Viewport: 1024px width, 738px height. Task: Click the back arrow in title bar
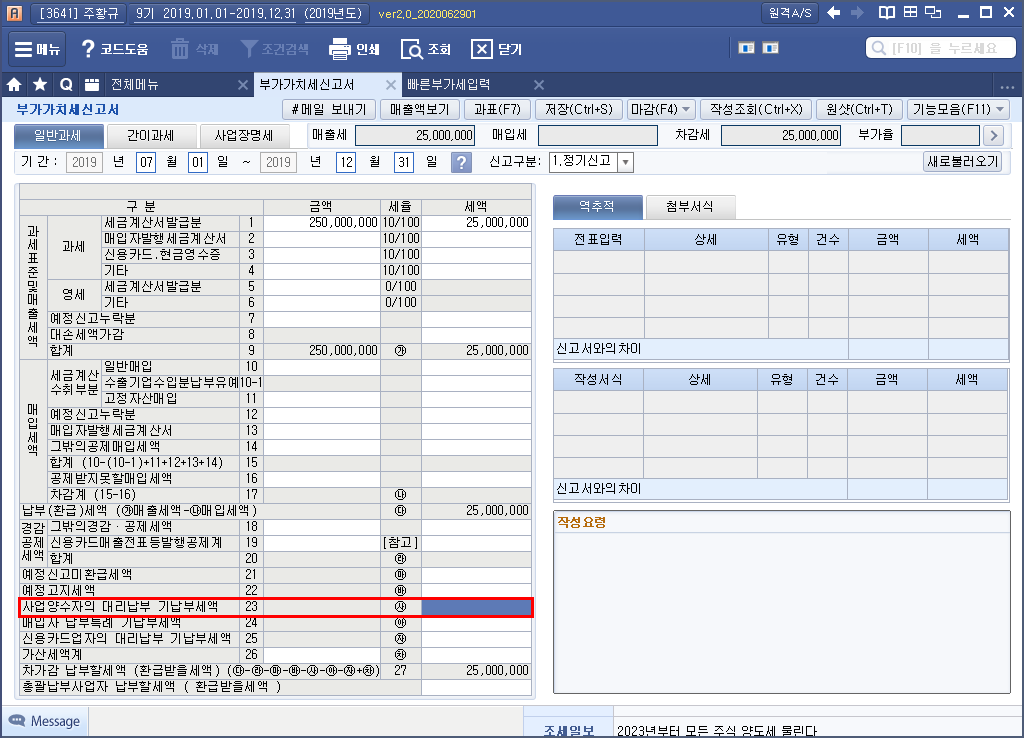(833, 12)
